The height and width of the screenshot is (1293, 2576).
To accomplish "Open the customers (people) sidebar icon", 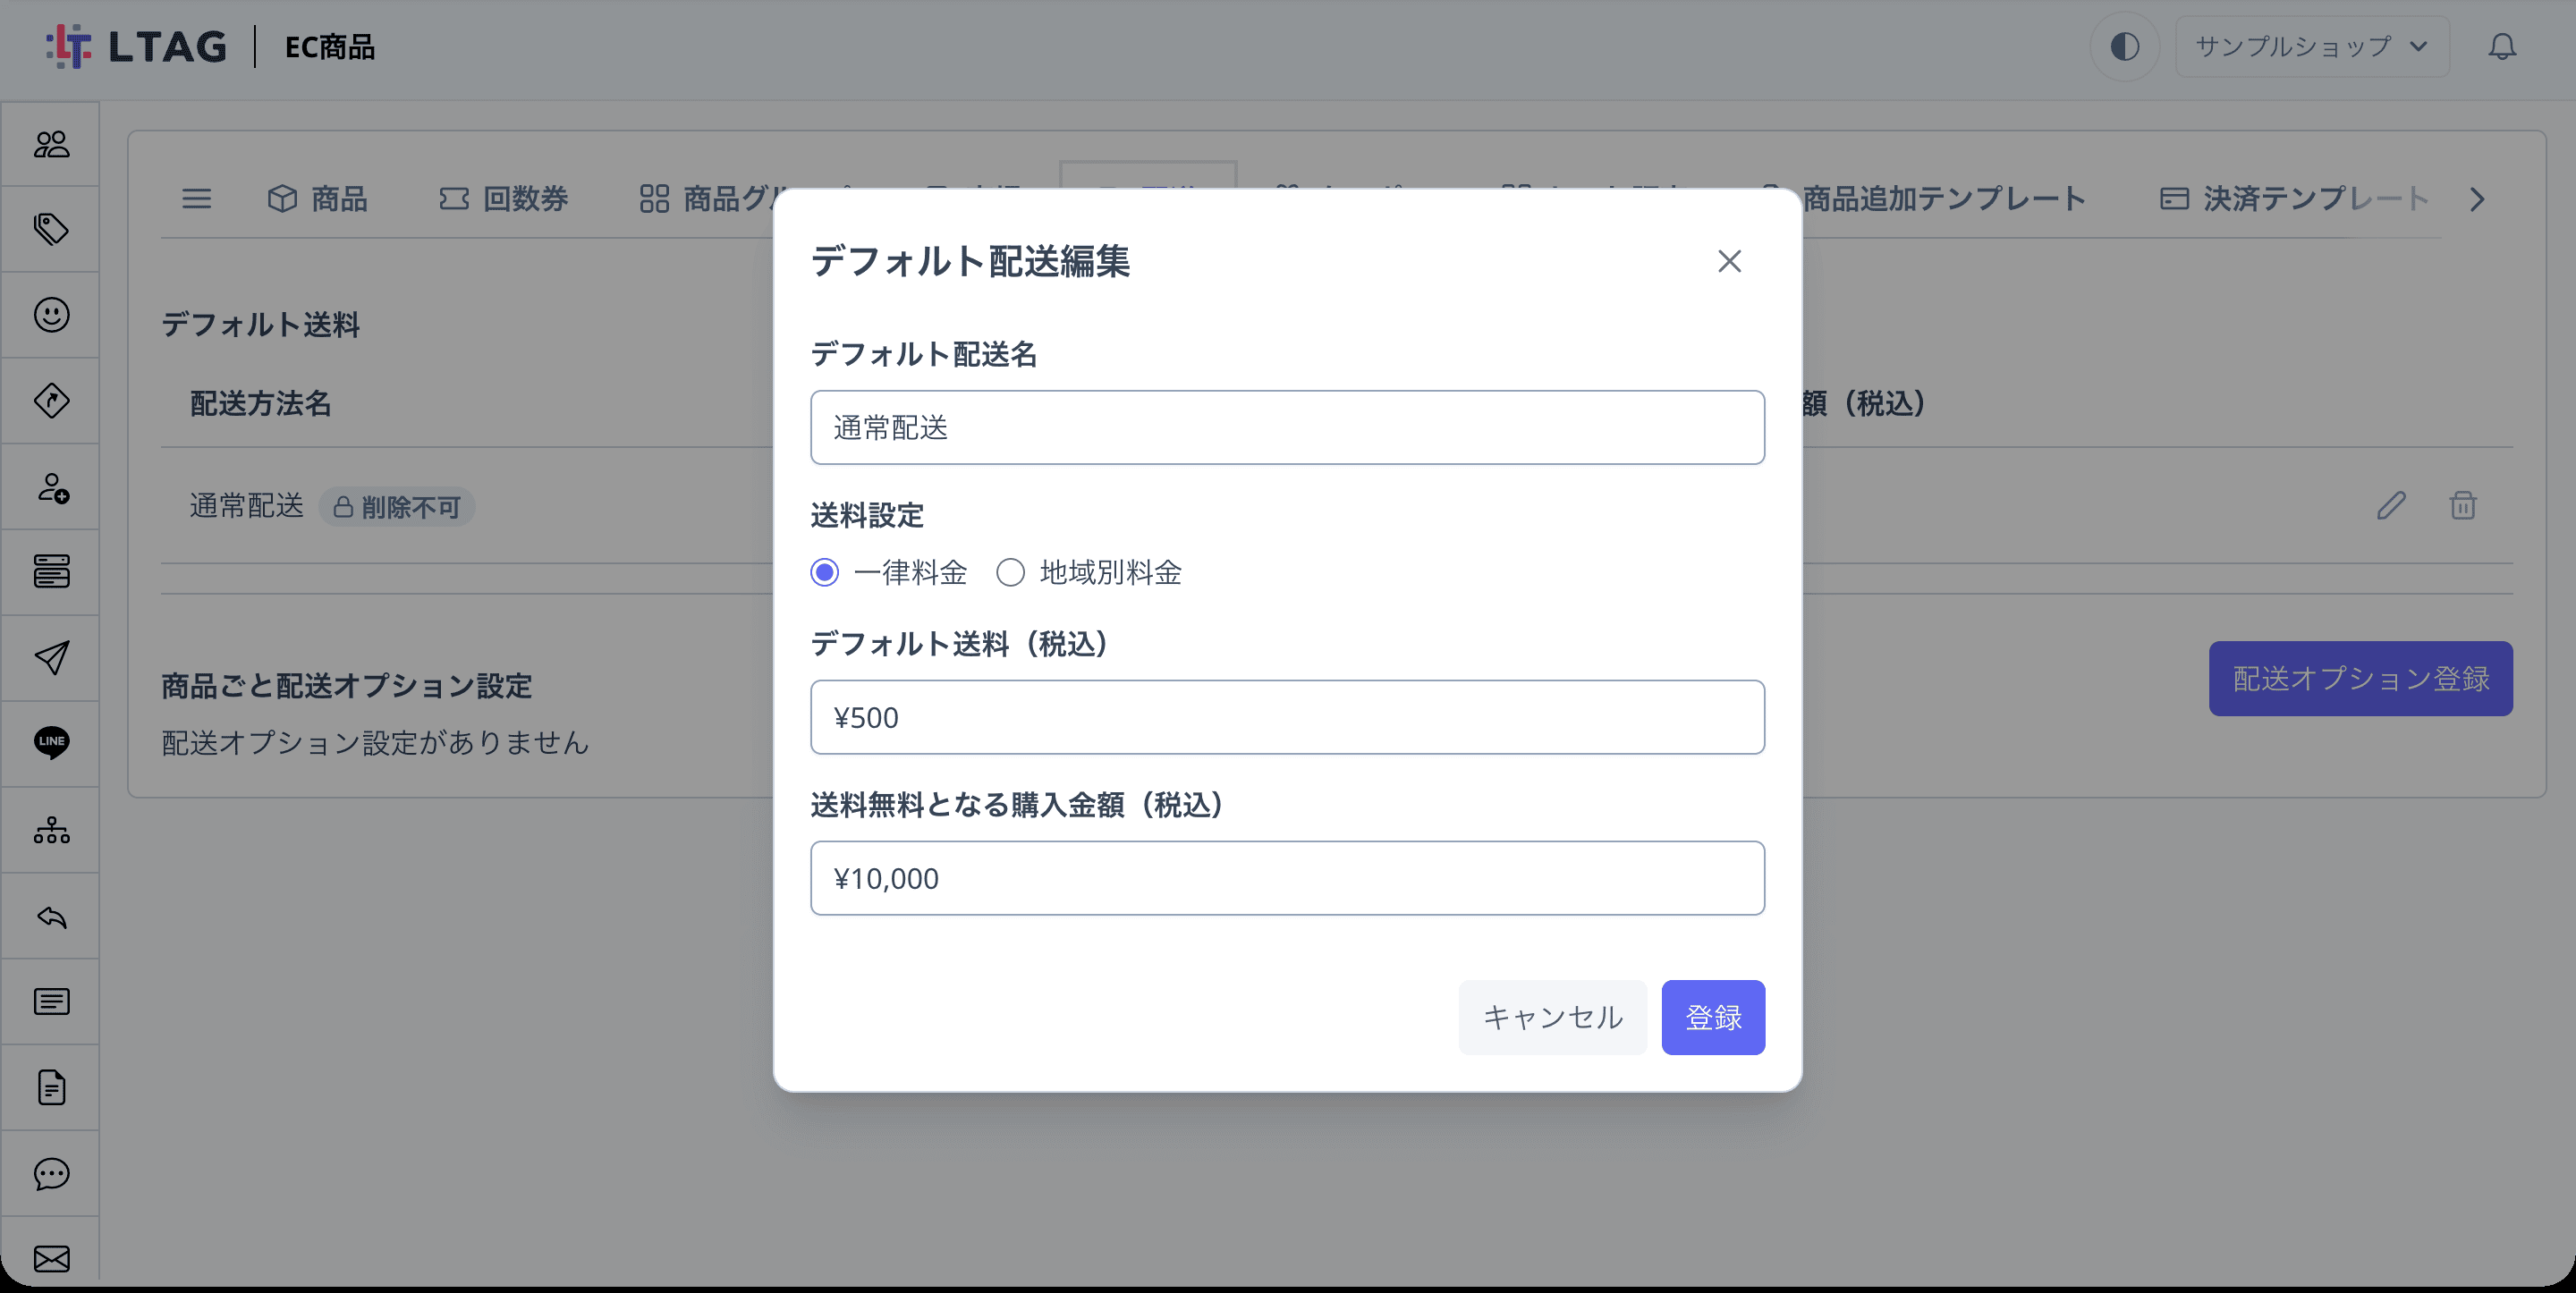I will [x=51, y=144].
